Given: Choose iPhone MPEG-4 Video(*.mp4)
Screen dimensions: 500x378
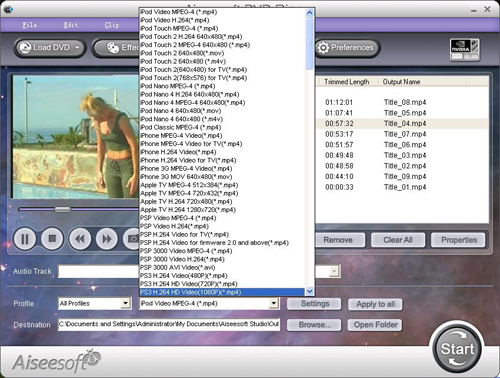Looking at the screenshot, I should (x=222, y=136).
